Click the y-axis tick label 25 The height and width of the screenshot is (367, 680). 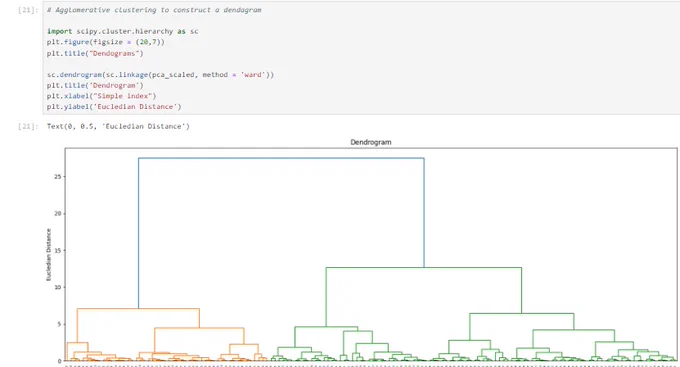pos(58,177)
